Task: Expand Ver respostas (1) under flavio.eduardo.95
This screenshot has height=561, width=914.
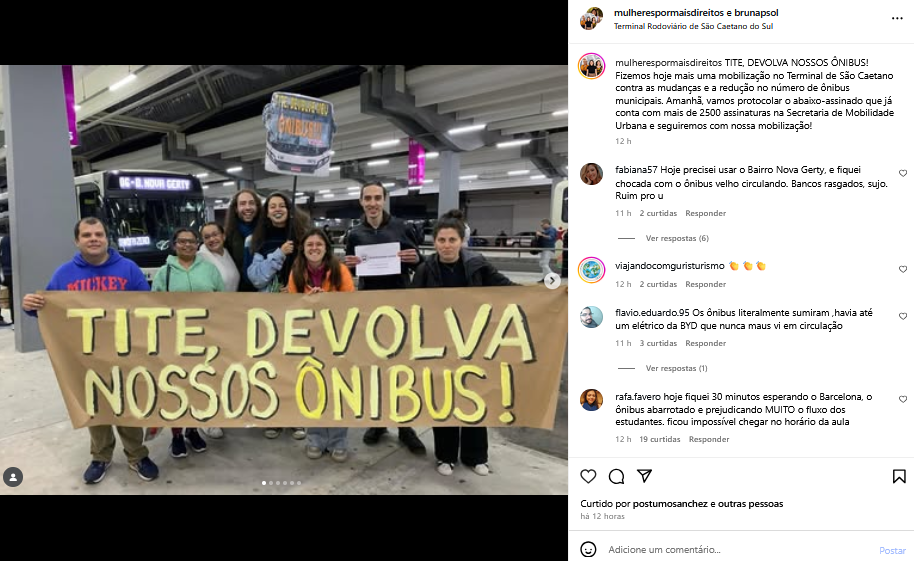Action: 676,368
